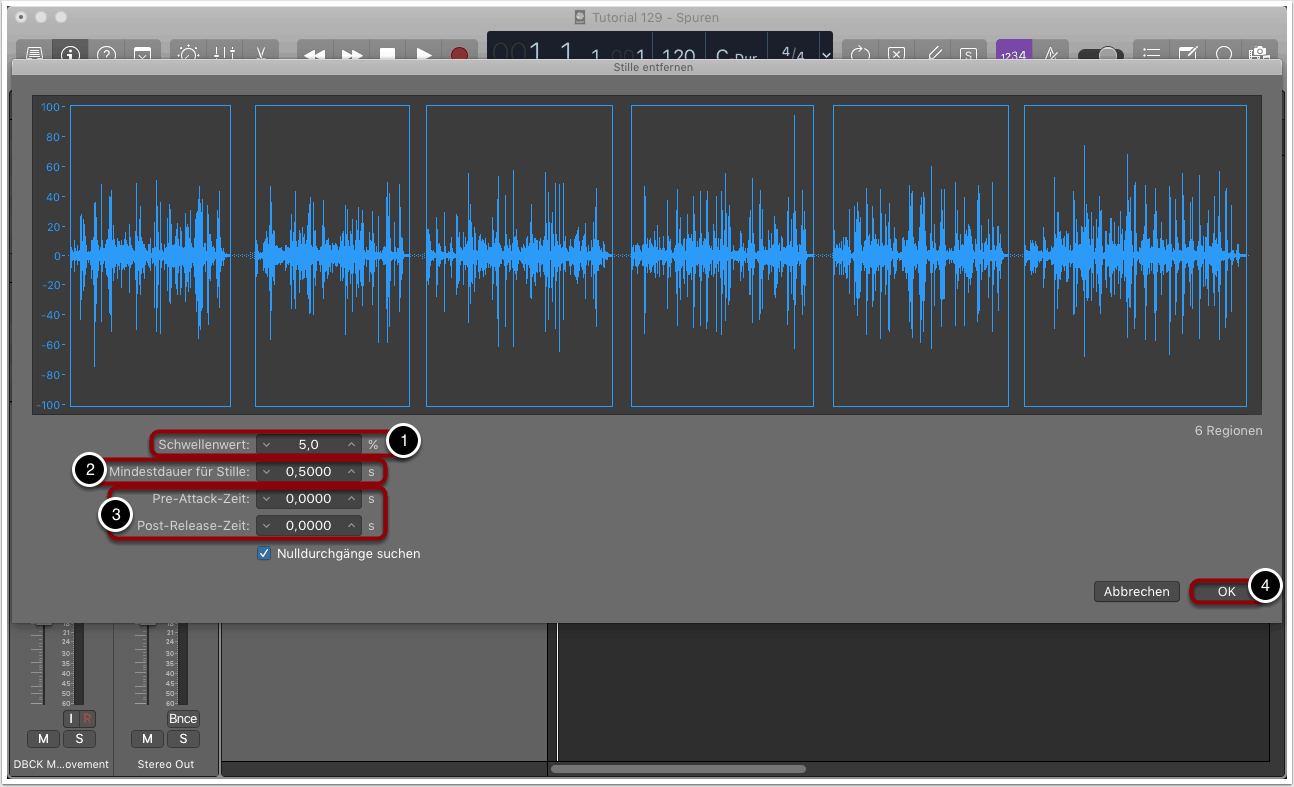Show the Mixer from the toolbar
This screenshot has height=787, width=1294.
point(225,53)
